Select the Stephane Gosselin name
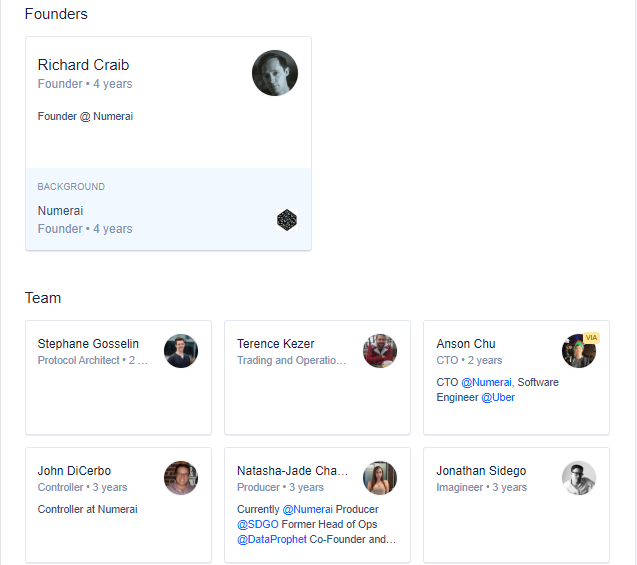The height and width of the screenshot is (565, 637). 88,344
